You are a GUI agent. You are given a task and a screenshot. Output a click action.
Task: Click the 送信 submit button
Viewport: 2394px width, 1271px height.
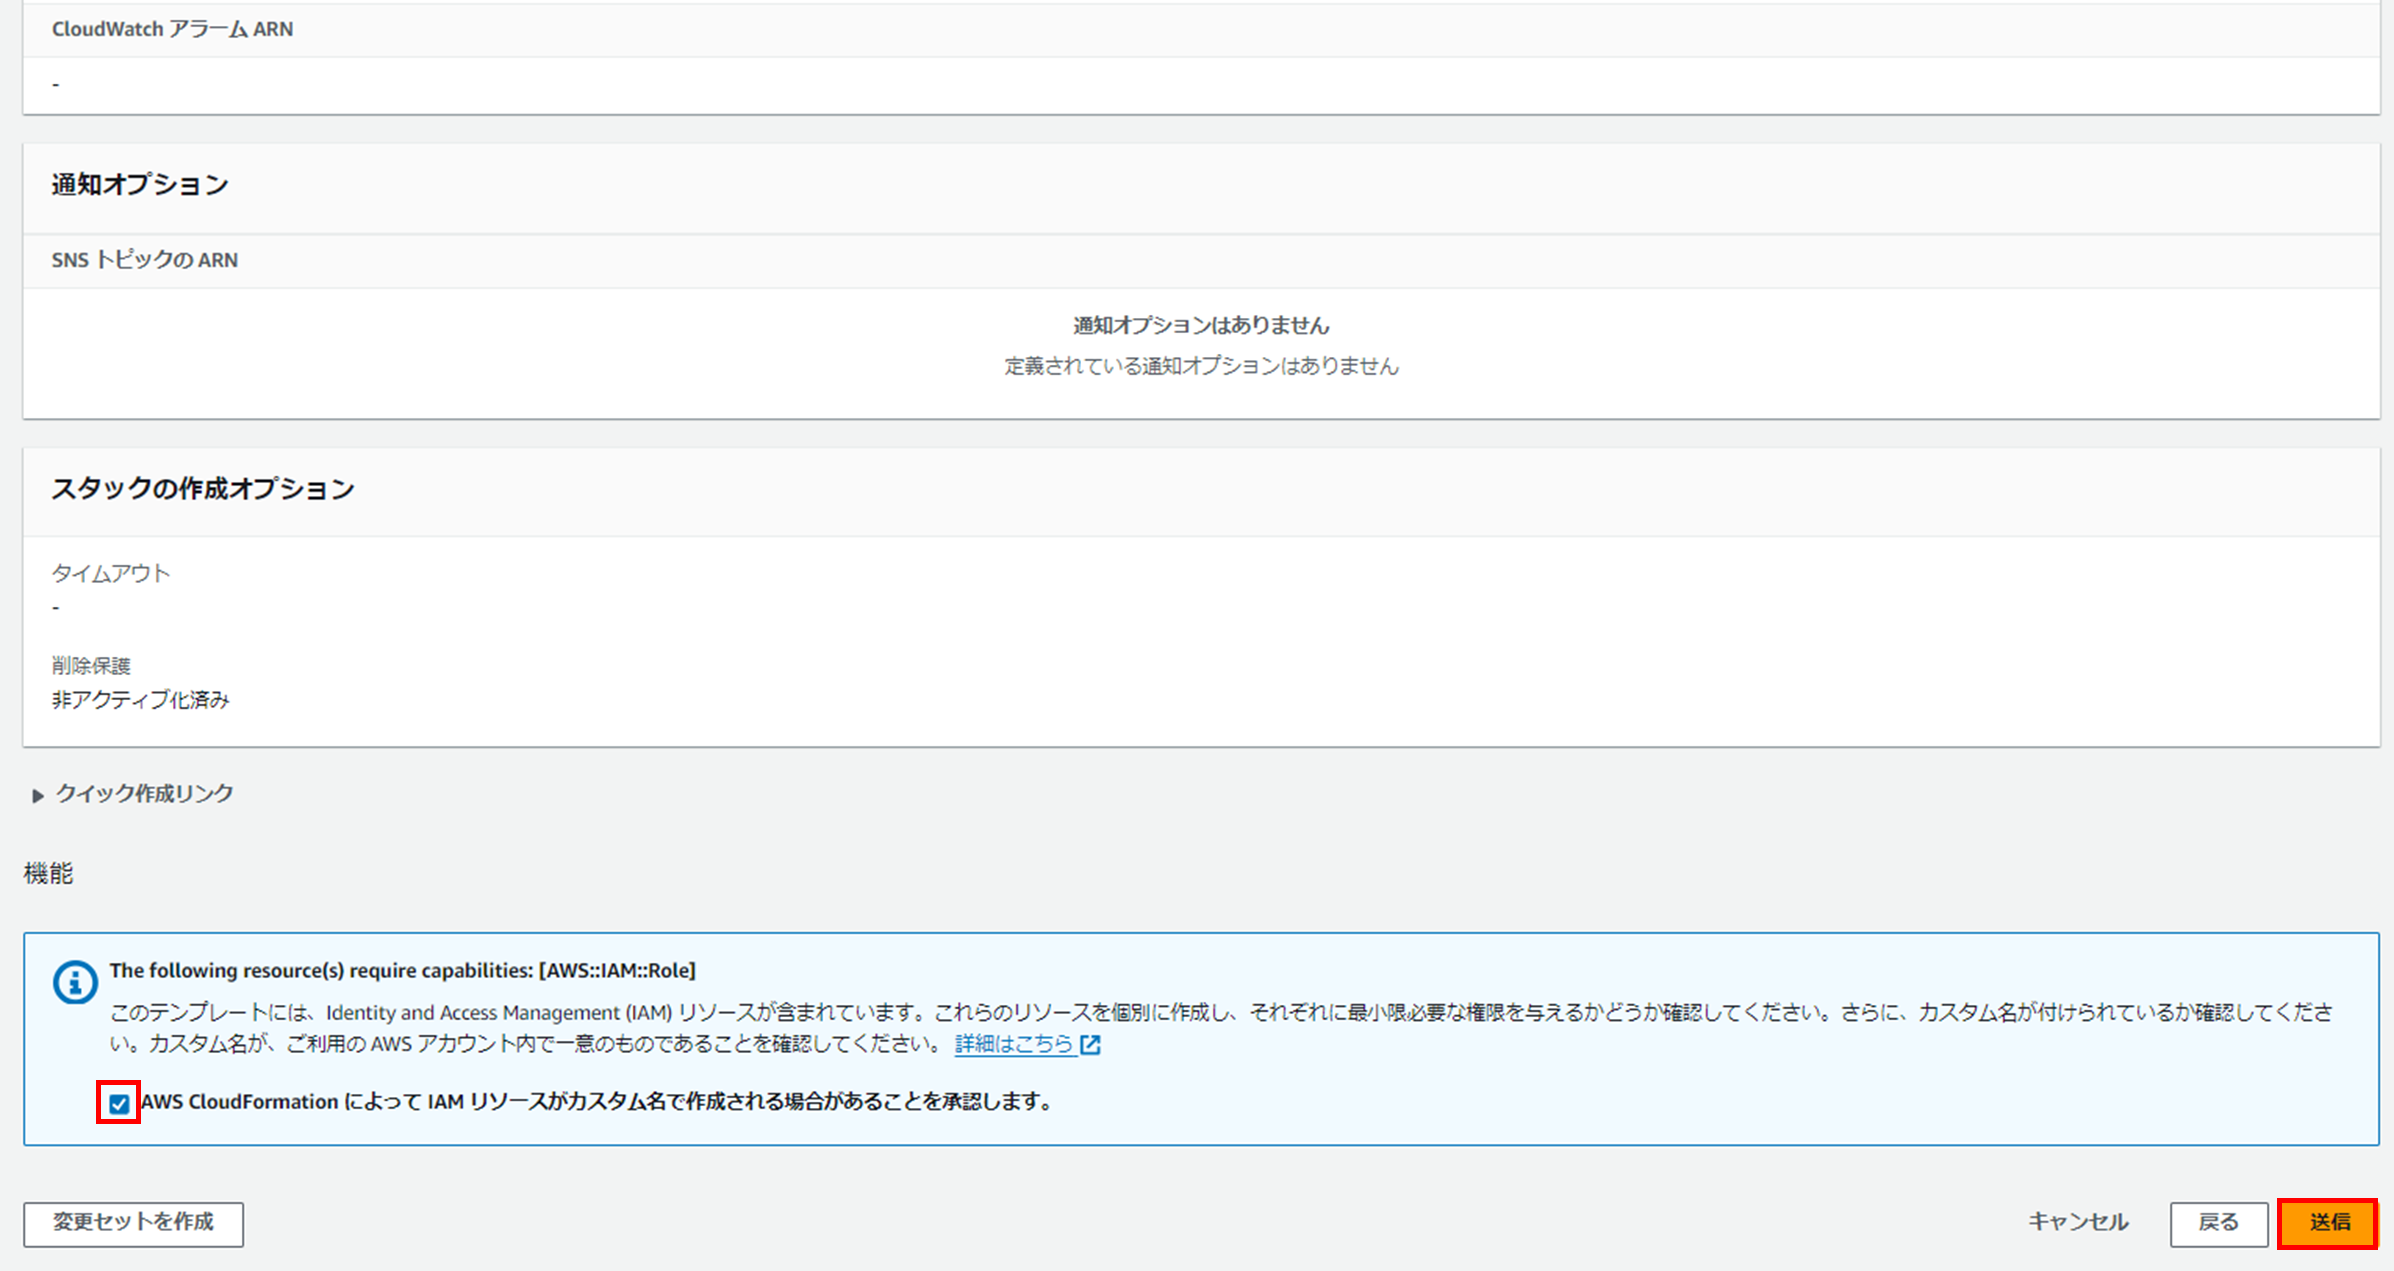pos(2327,1222)
